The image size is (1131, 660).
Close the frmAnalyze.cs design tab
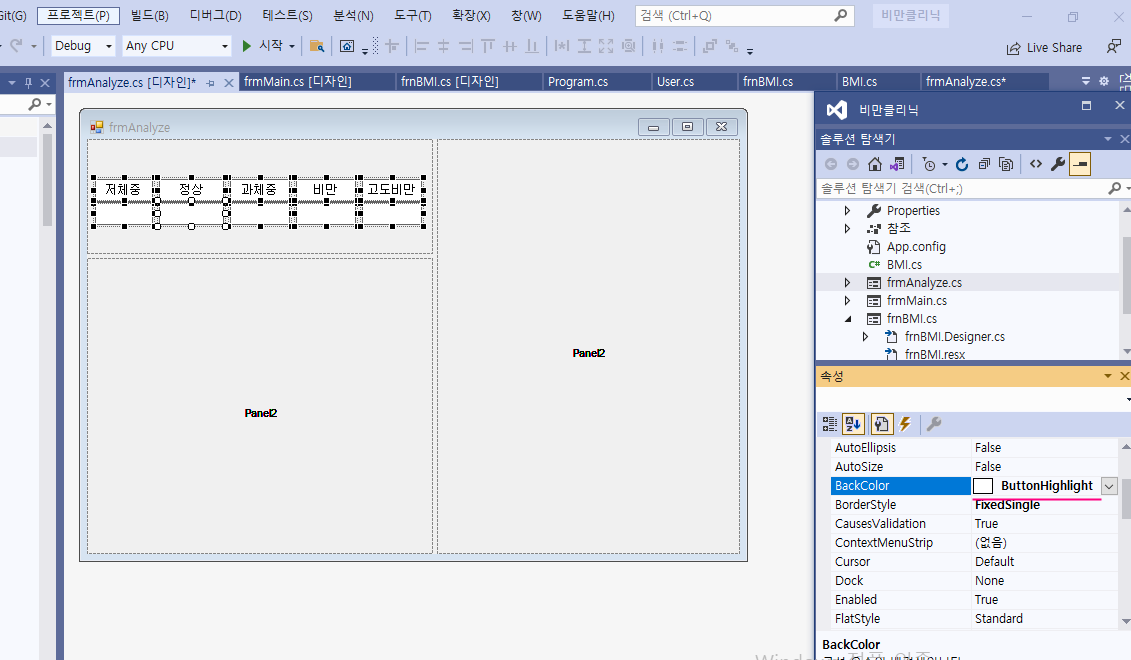click(x=229, y=84)
